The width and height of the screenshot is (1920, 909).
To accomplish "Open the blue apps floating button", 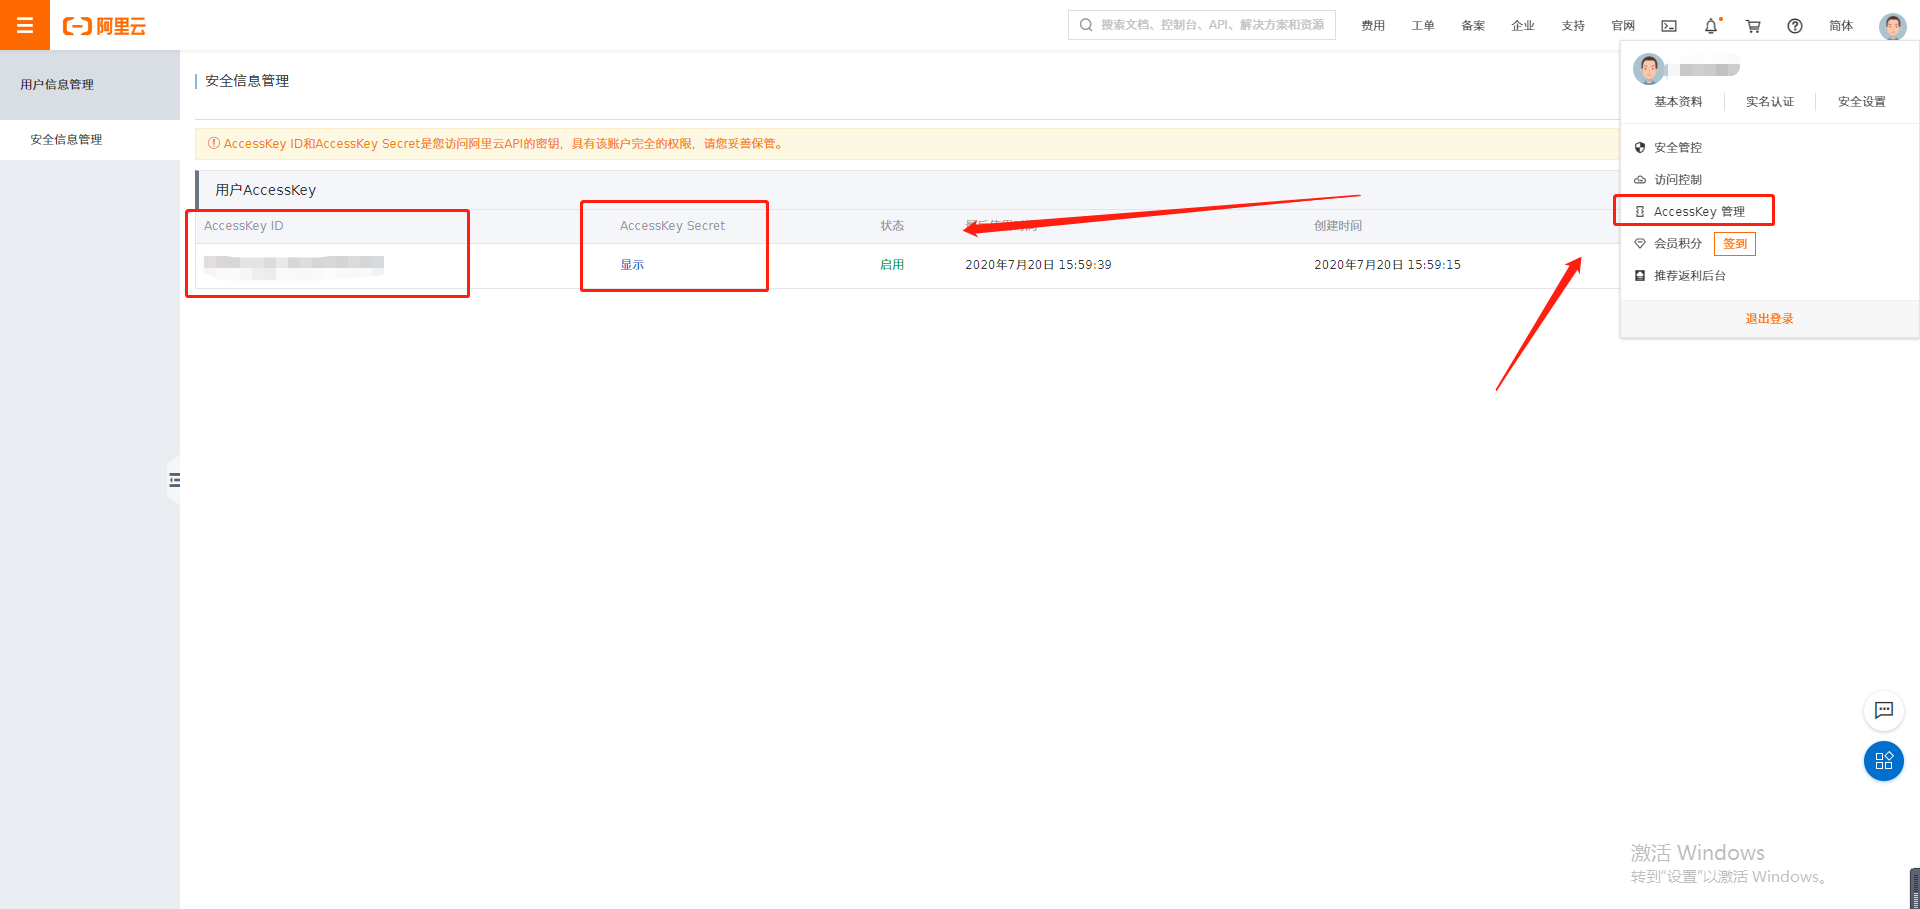I will (1884, 761).
